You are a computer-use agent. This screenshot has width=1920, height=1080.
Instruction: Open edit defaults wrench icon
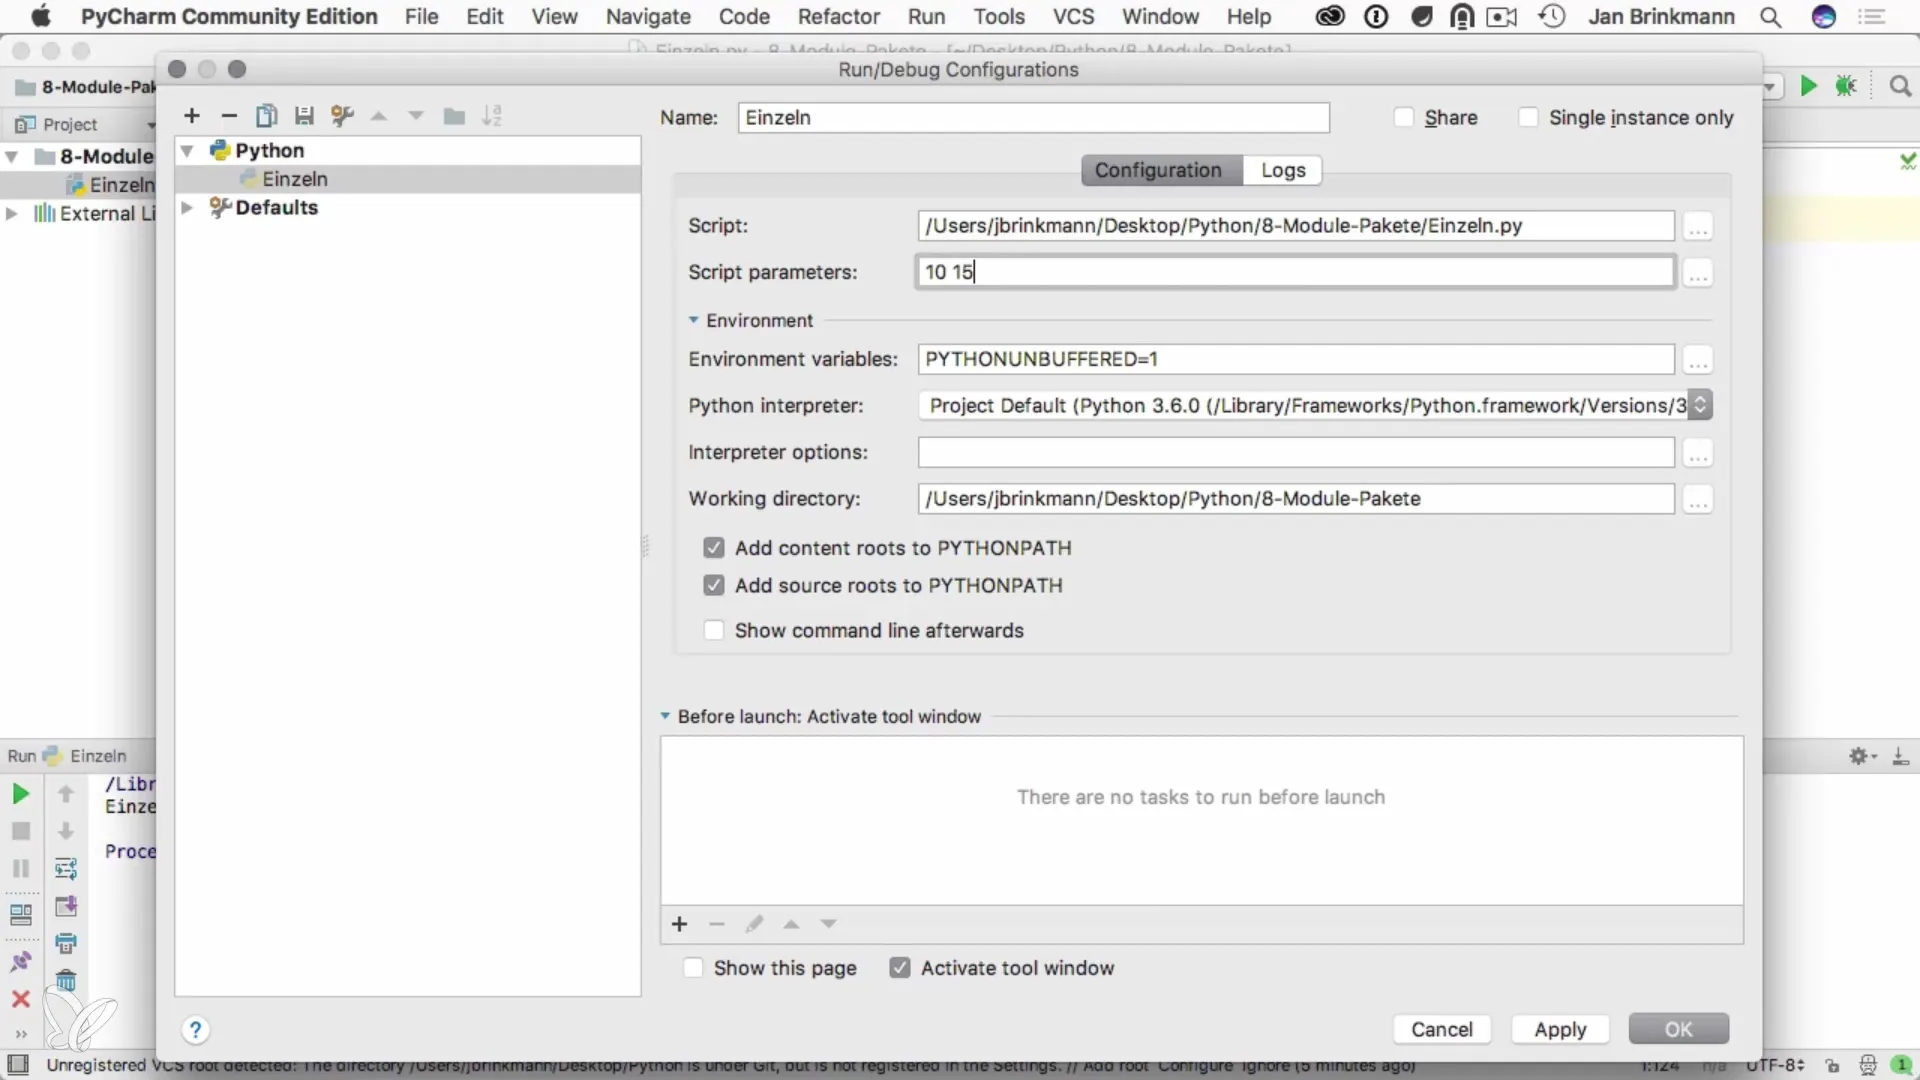click(342, 116)
